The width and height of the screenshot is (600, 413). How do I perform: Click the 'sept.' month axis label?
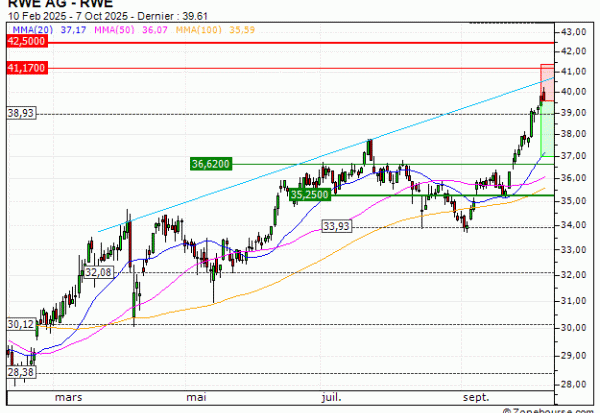point(477,396)
